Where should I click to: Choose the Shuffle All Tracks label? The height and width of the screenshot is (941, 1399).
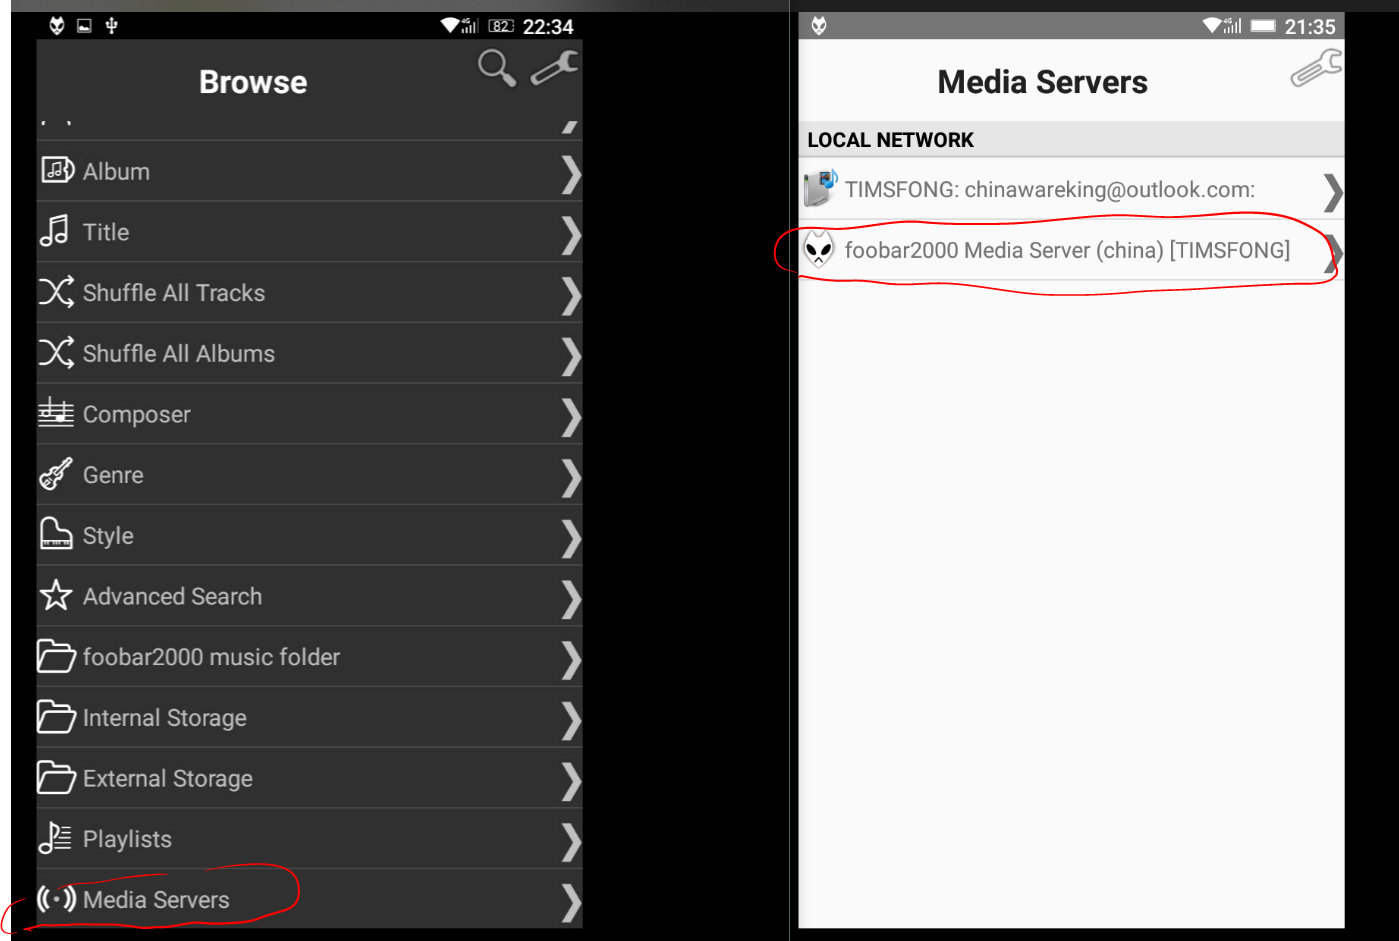174,293
